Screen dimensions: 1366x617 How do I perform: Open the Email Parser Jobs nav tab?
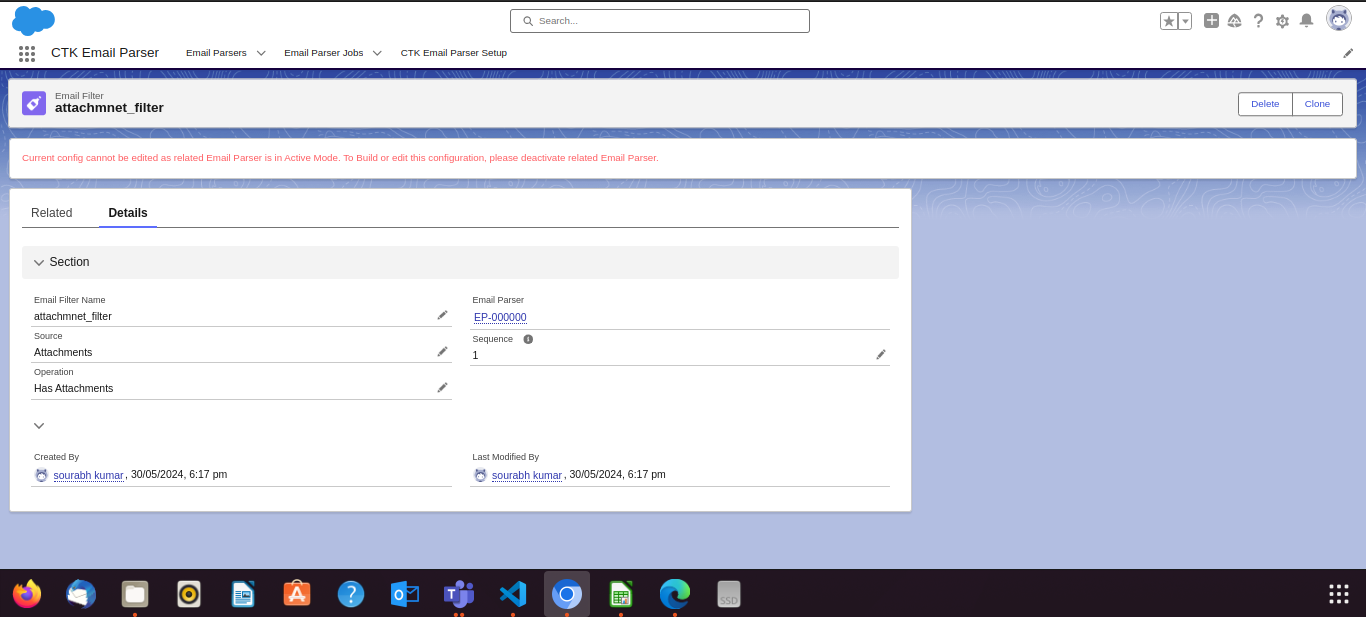pyautogui.click(x=323, y=53)
